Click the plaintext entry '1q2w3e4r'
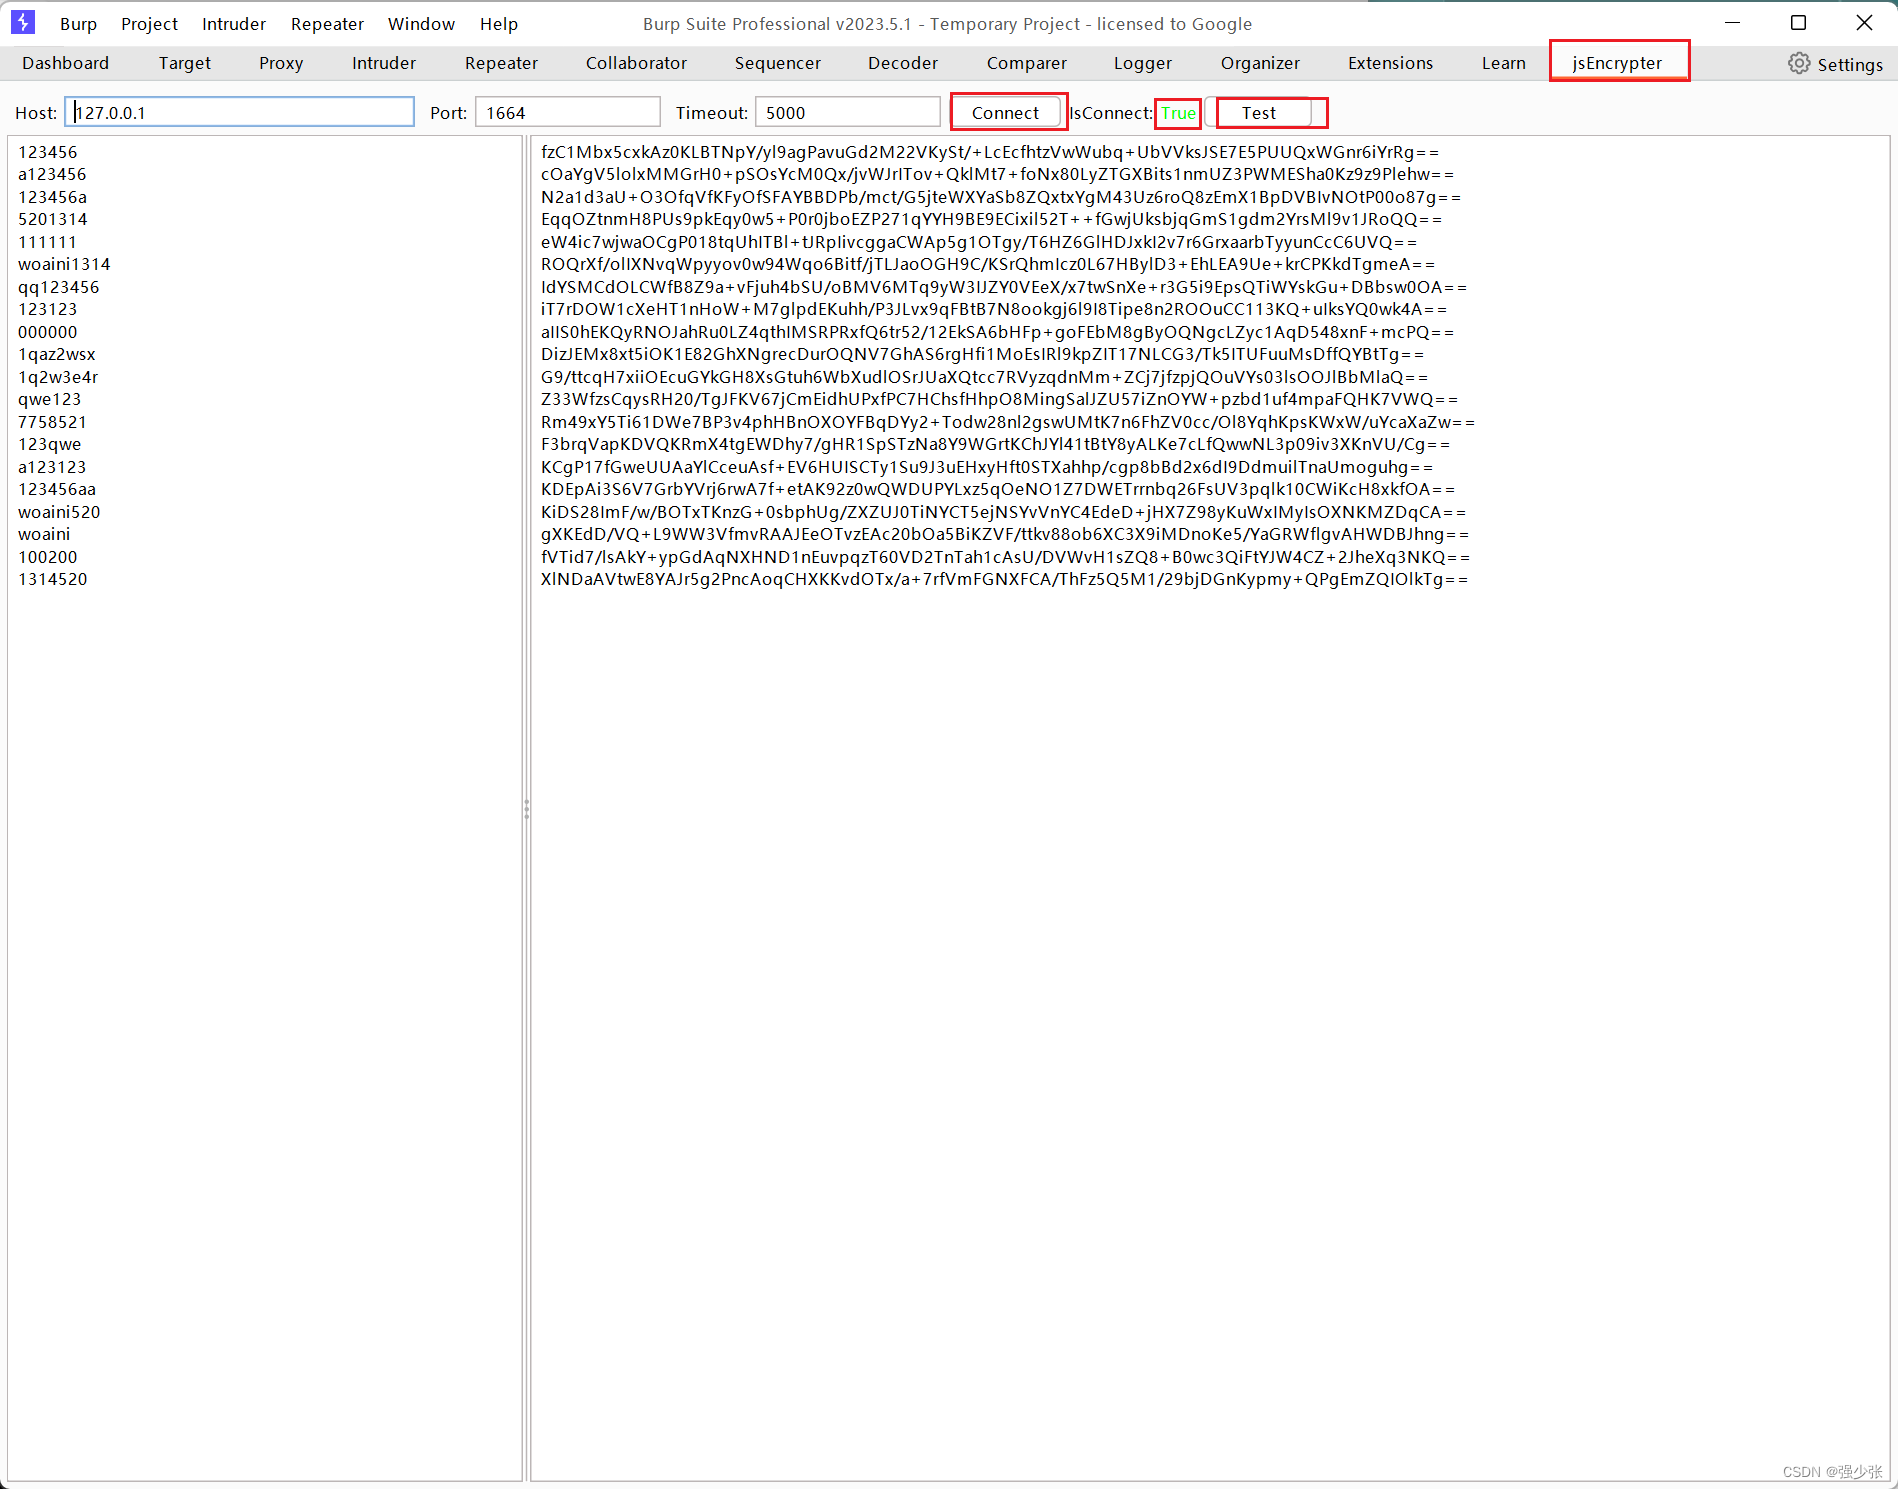1898x1489 pixels. point(58,377)
